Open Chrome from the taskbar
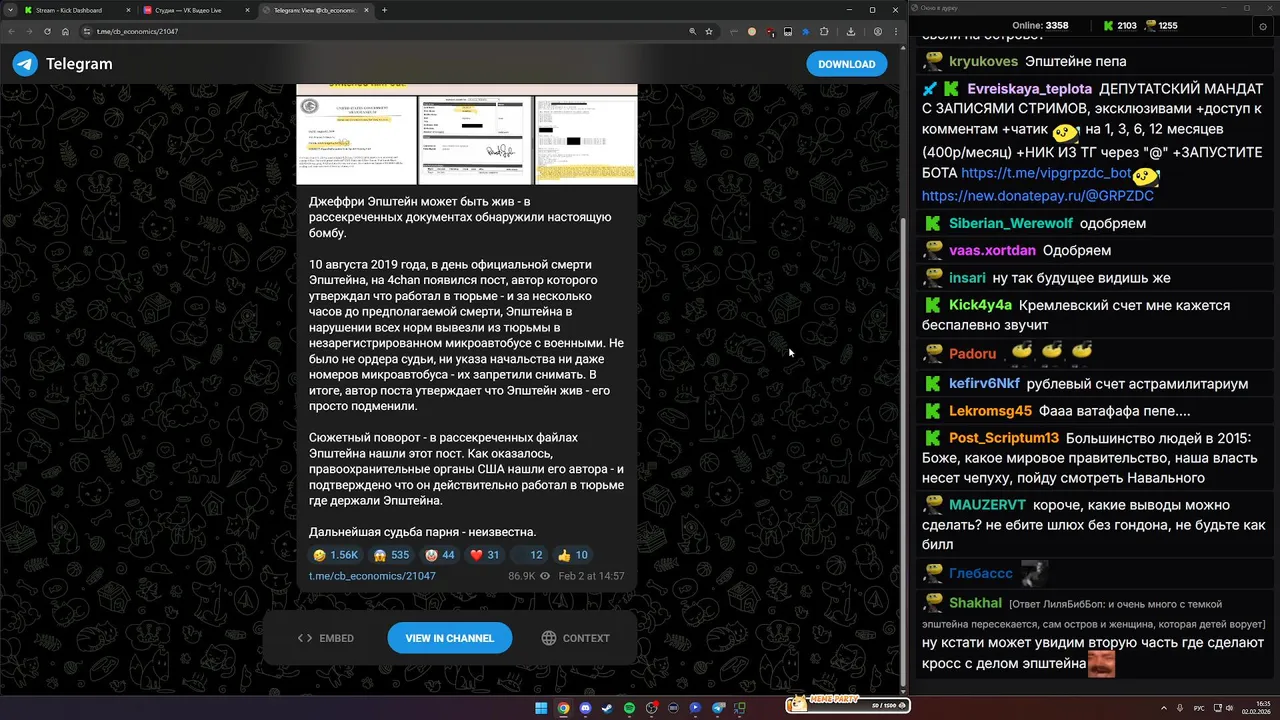Screen dimensions: 1280x720 pyautogui.click(x=563, y=707)
